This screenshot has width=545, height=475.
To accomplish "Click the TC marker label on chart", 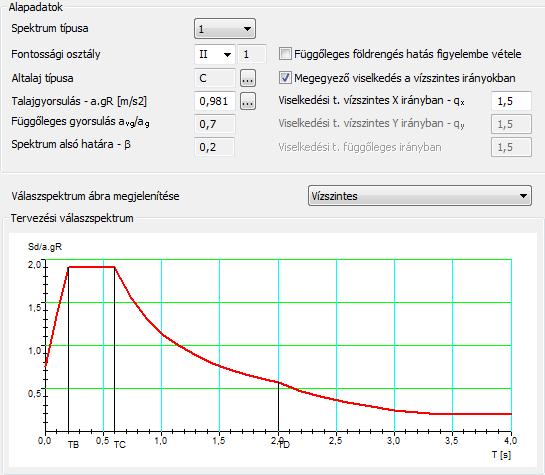I will coord(120,445).
